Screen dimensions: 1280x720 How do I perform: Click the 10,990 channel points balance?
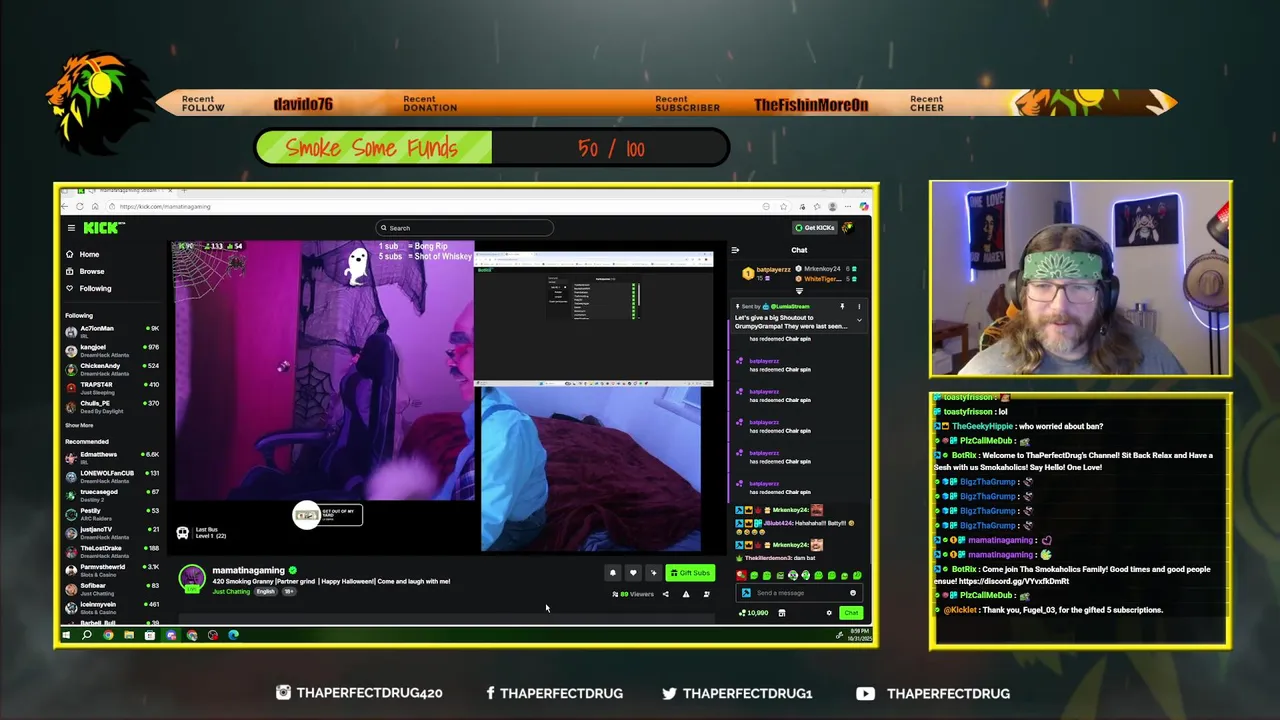754,613
